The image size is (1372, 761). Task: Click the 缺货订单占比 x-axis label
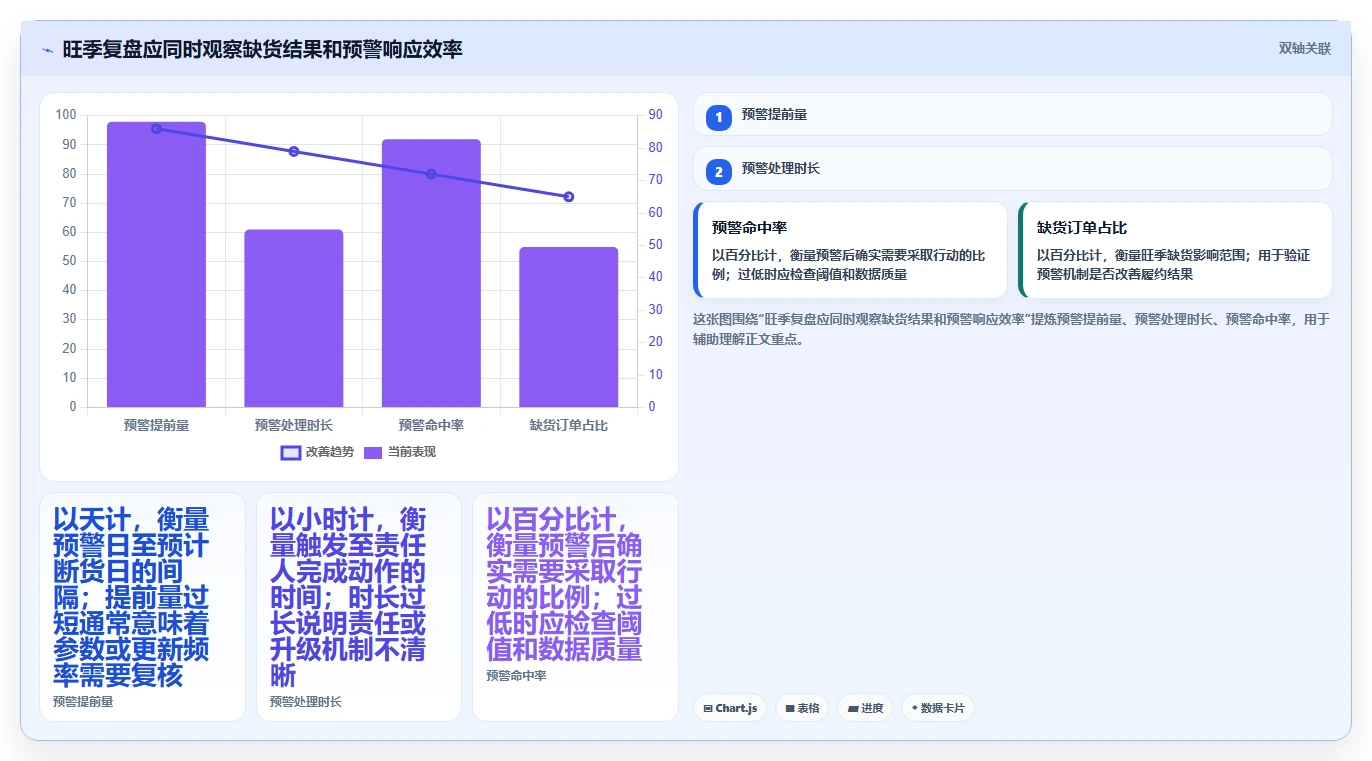coord(569,425)
